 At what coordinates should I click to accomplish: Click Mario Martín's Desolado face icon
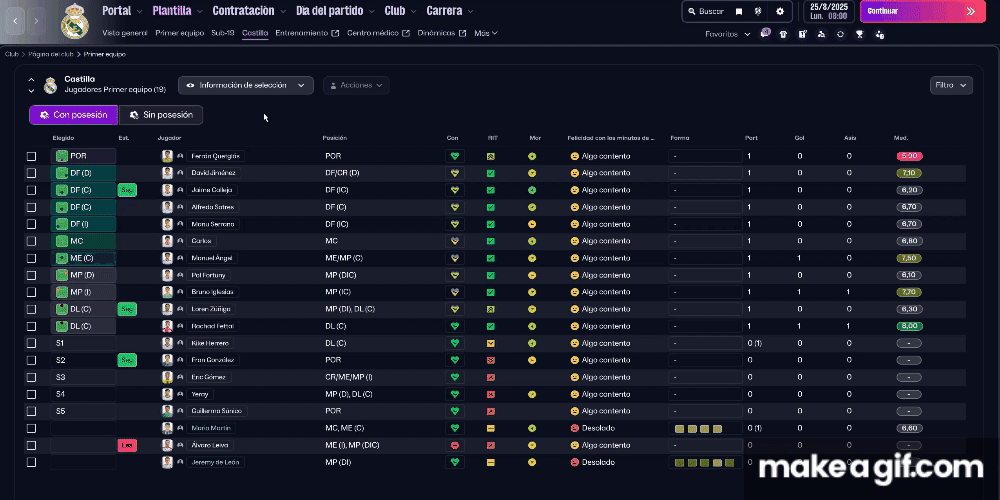(x=575, y=428)
